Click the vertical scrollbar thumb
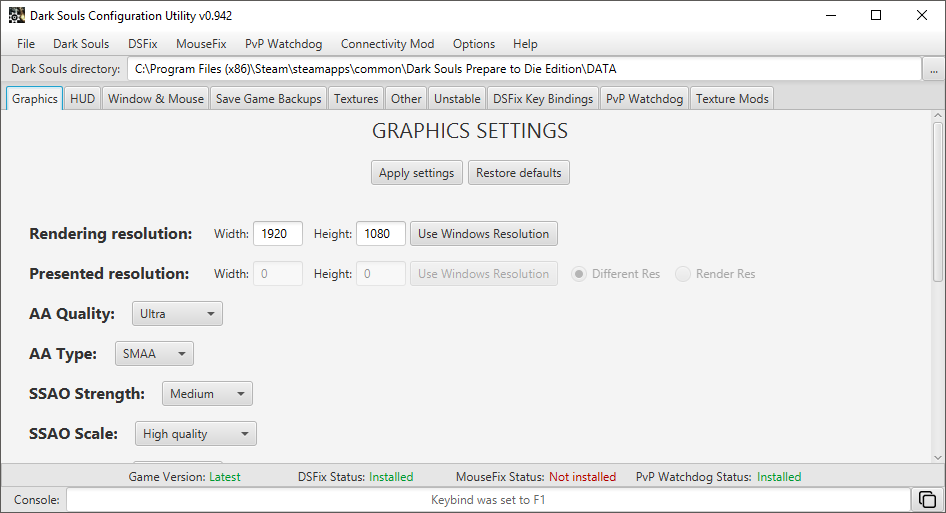 click(938, 201)
